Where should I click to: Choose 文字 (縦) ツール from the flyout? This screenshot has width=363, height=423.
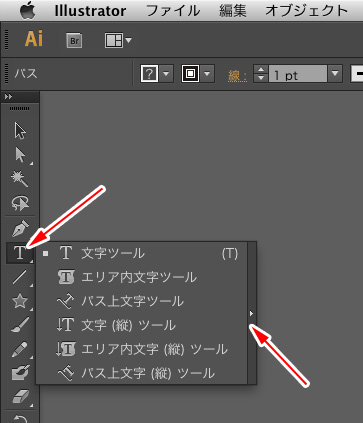142,325
